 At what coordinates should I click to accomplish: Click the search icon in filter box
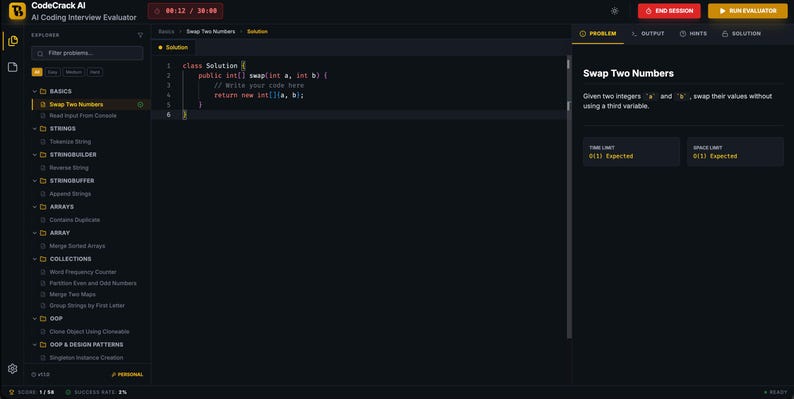point(41,53)
